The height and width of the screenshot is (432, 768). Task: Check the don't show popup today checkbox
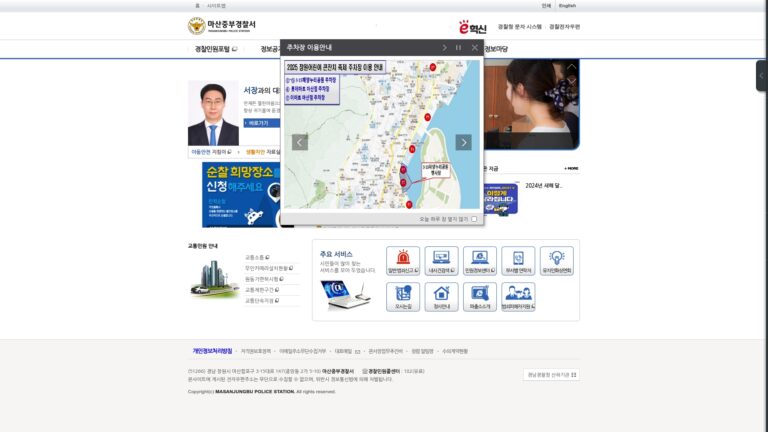pyautogui.click(x=474, y=219)
